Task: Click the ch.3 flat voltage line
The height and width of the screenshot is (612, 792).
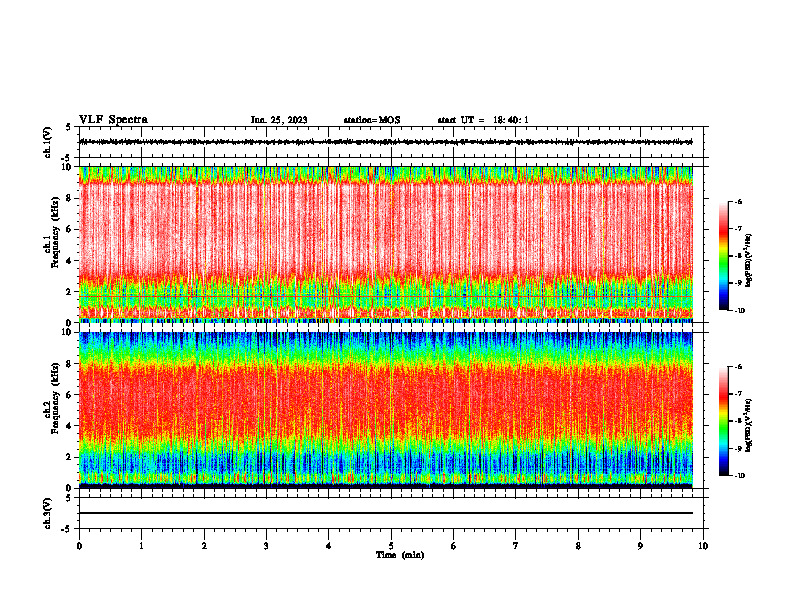Action: 386,513
